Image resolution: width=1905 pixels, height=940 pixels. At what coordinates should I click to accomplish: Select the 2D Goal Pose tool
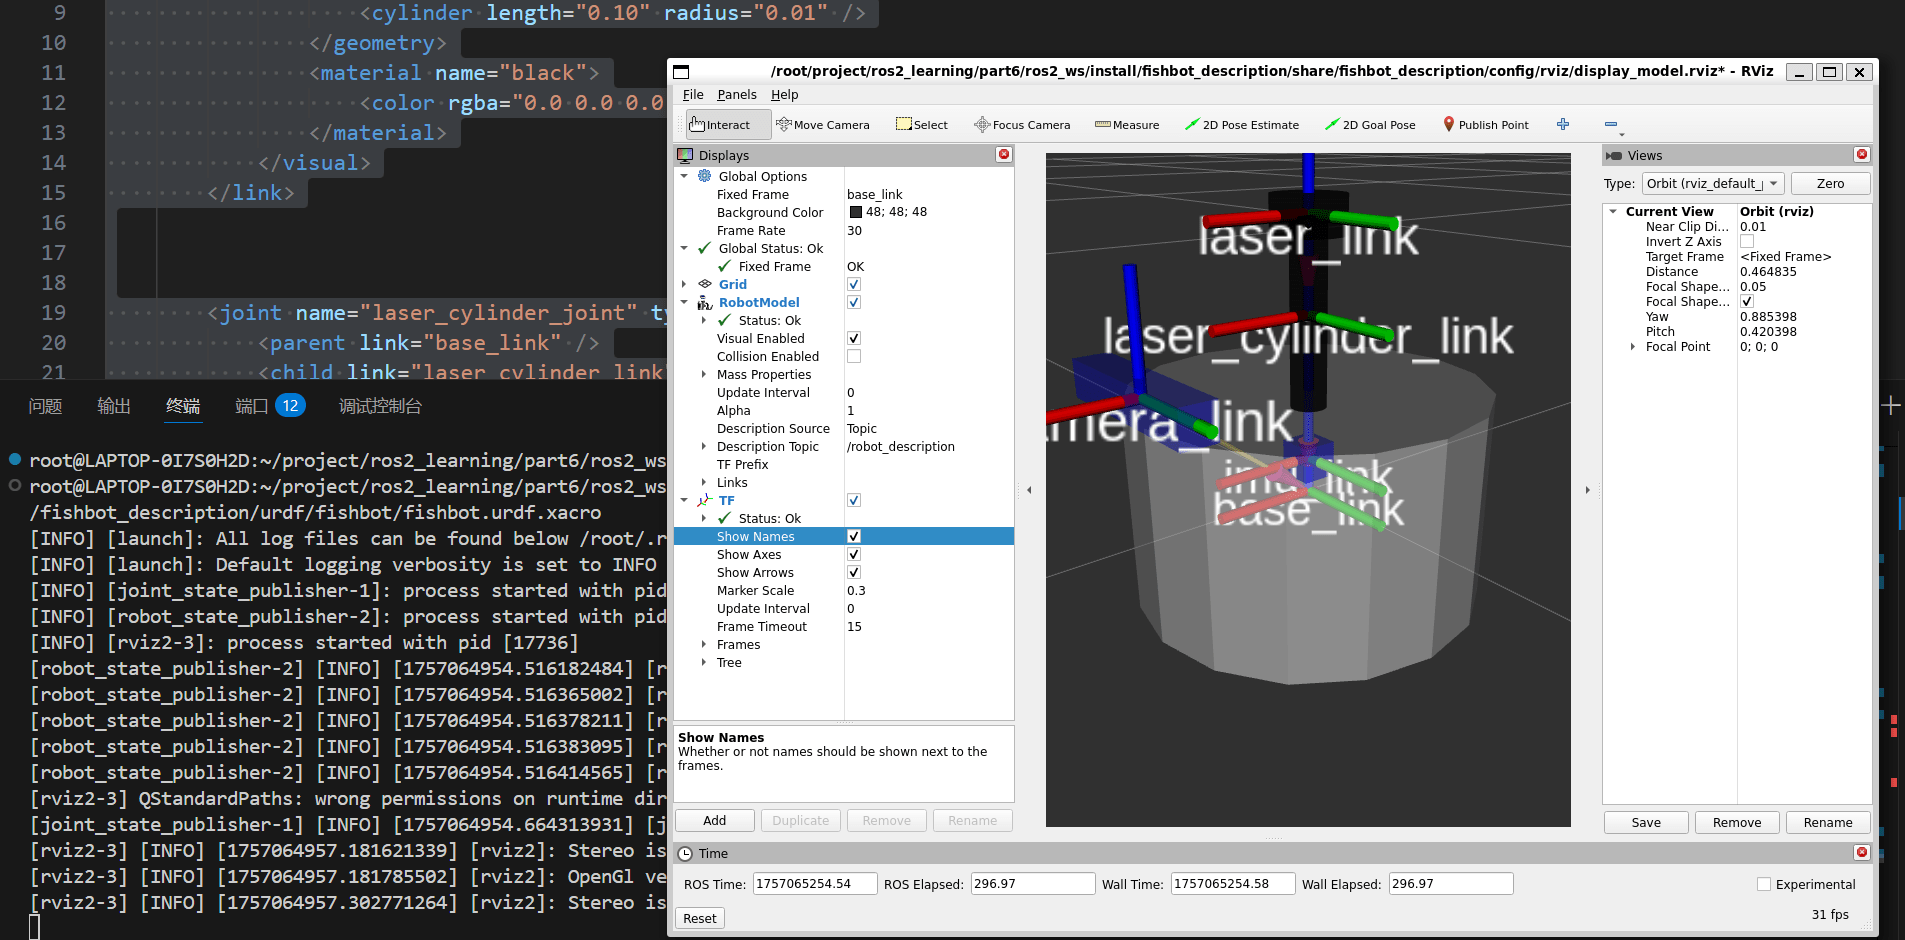coord(1370,125)
